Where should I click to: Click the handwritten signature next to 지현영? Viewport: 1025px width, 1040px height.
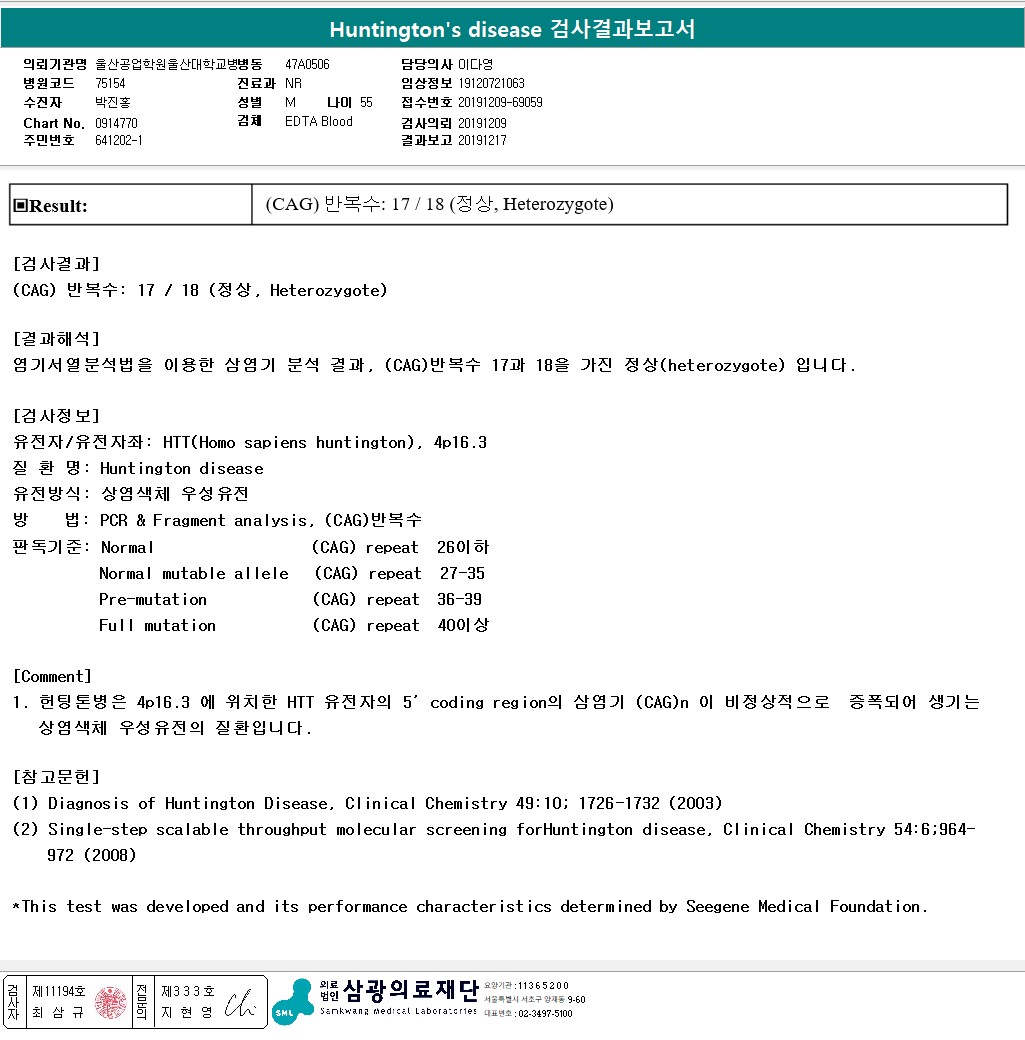tap(239, 1003)
